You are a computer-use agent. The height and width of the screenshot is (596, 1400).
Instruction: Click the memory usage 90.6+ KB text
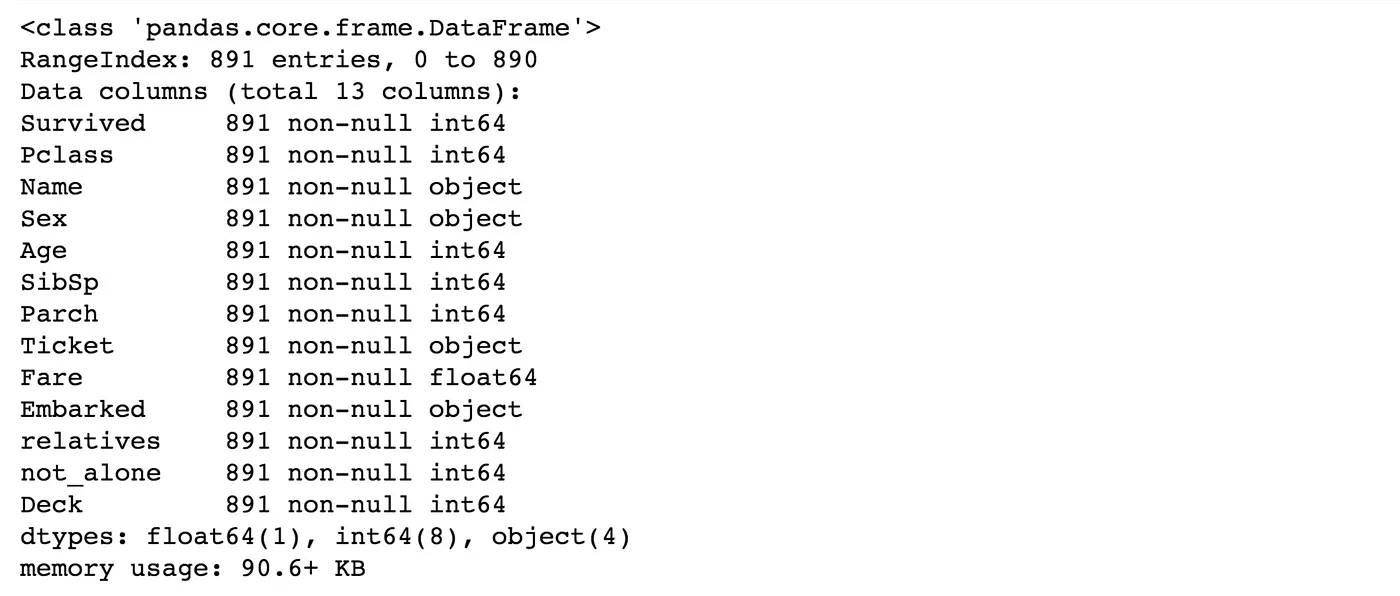pyautogui.click(x=193, y=570)
